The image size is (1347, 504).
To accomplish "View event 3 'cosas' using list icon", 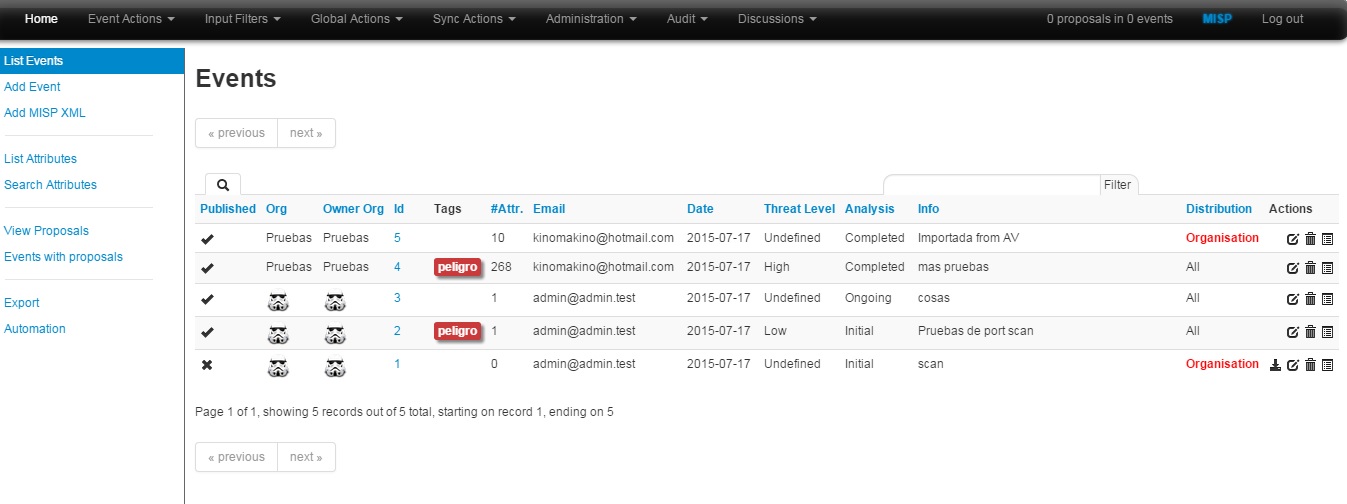I will click(x=1327, y=299).
